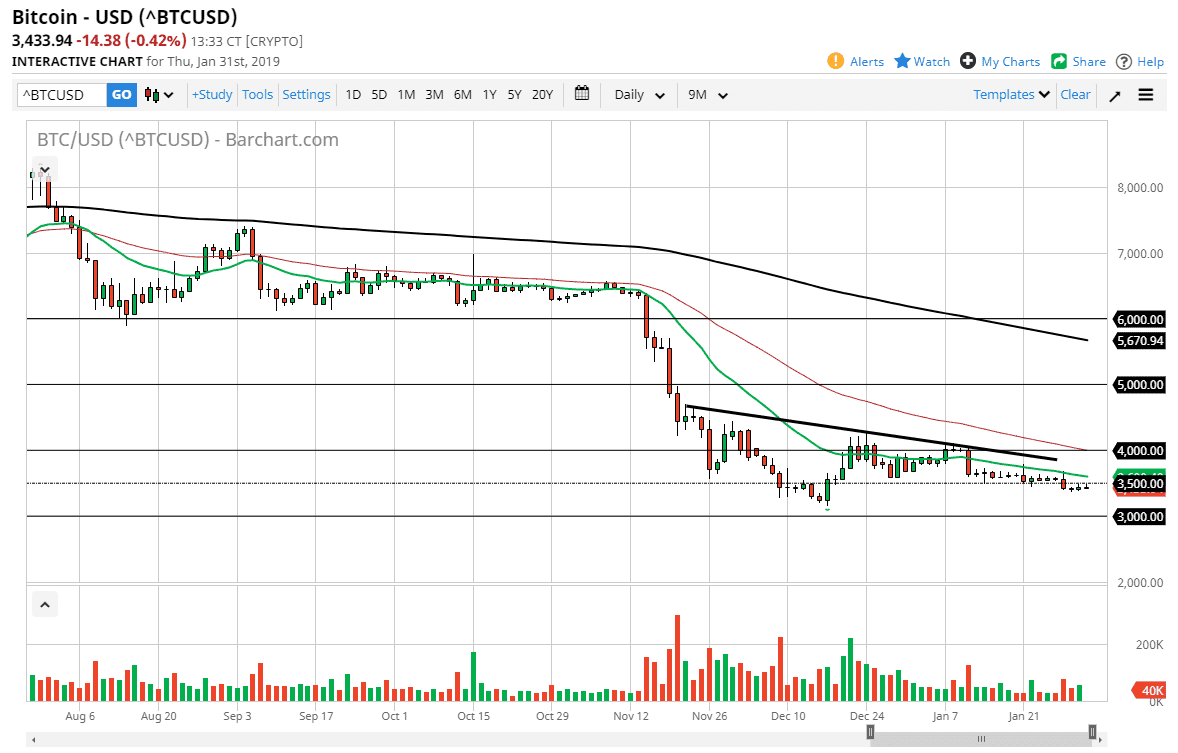This screenshot has width=1178, height=753.
Task: Open the Help question mark icon
Action: click(x=1124, y=61)
